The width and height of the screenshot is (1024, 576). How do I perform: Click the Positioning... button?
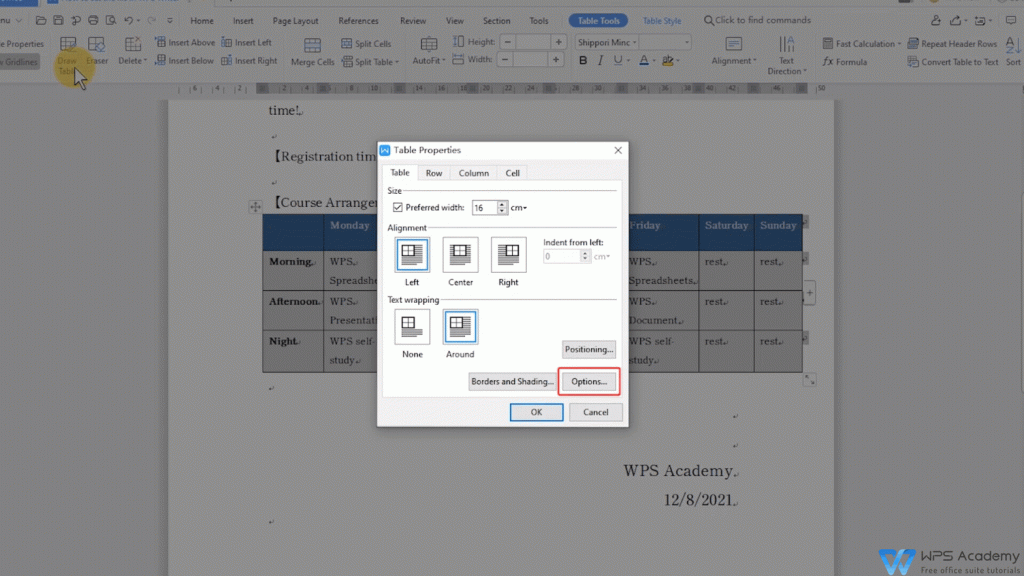click(589, 349)
